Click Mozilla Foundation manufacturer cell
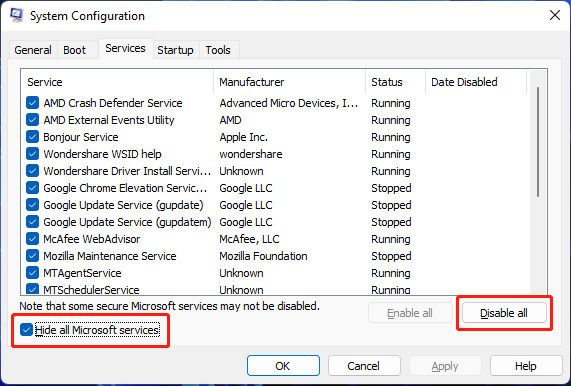Image resolution: width=571 pixels, height=386 pixels. tap(263, 256)
